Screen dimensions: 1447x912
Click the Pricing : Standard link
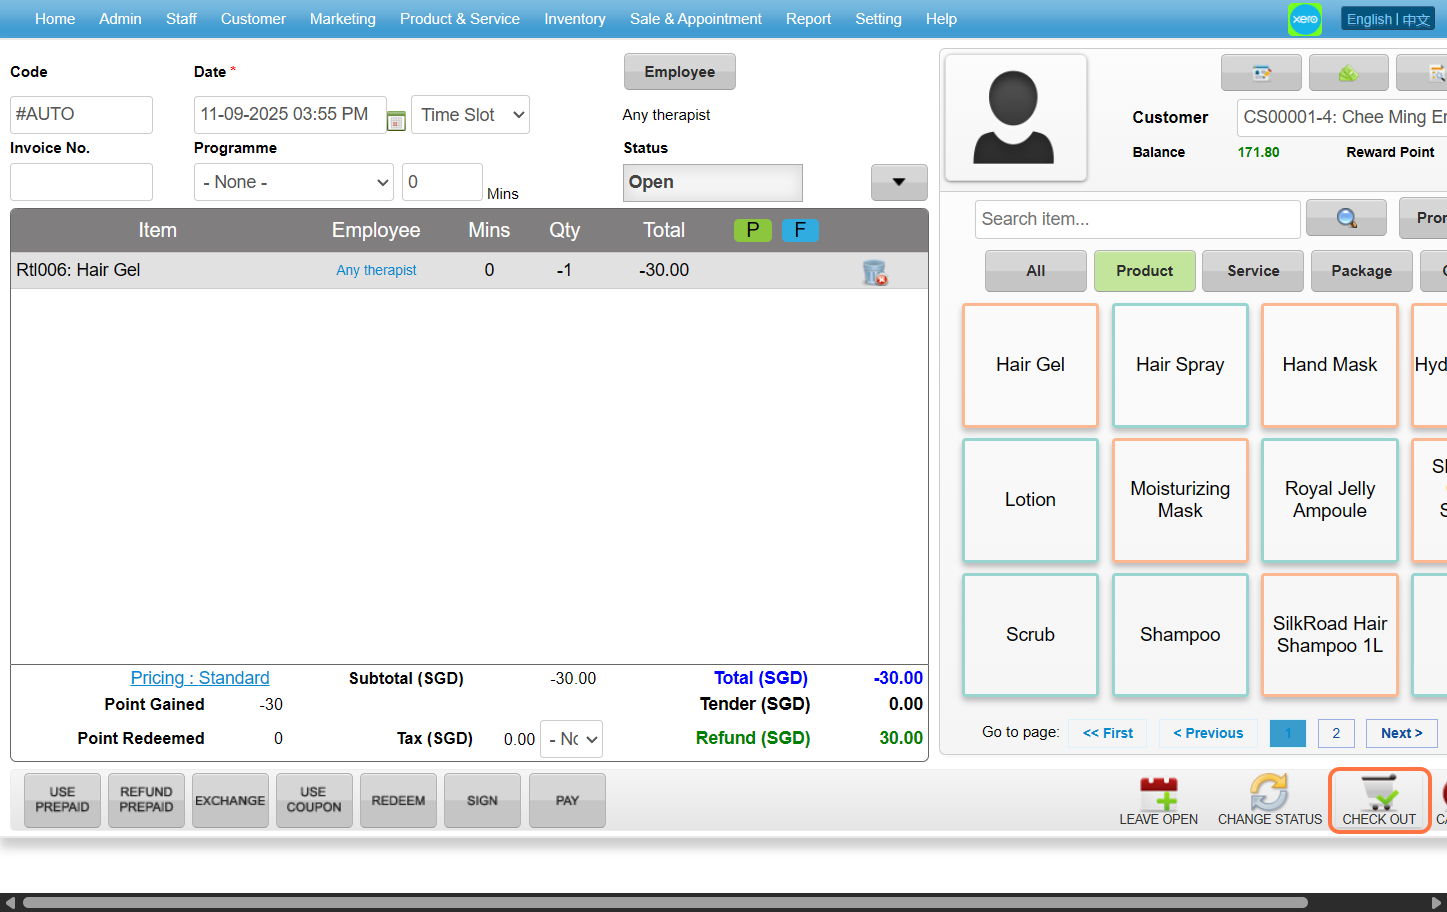200,678
